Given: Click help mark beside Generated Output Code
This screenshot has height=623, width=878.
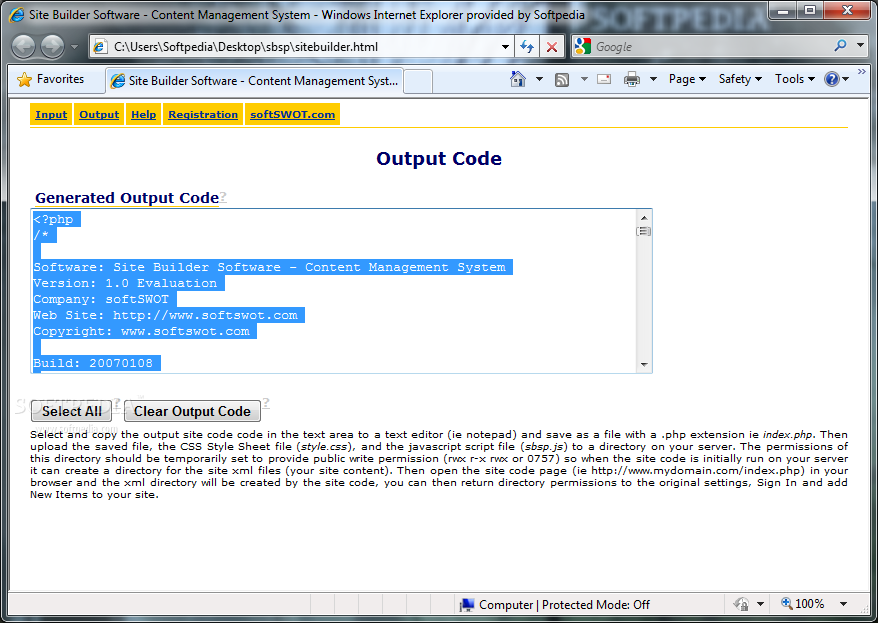Looking at the screenshot, I should (223, 196).
